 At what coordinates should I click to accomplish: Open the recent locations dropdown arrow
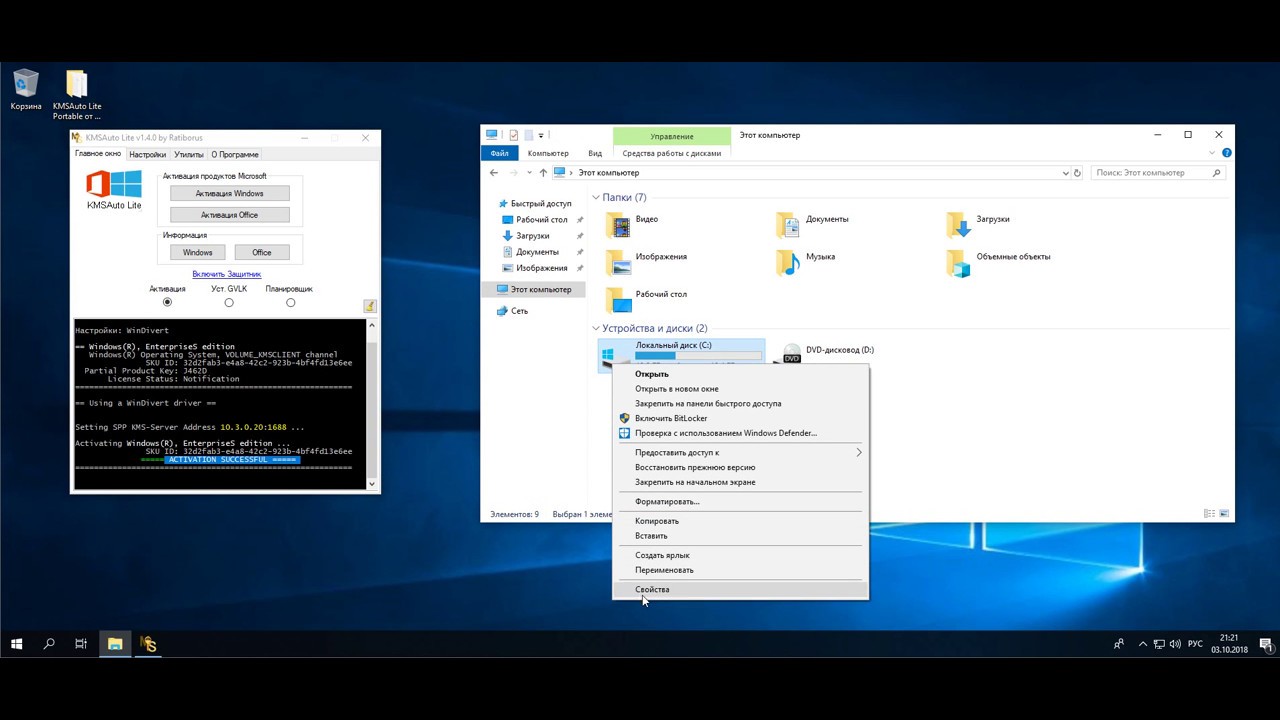coord(528,173)
